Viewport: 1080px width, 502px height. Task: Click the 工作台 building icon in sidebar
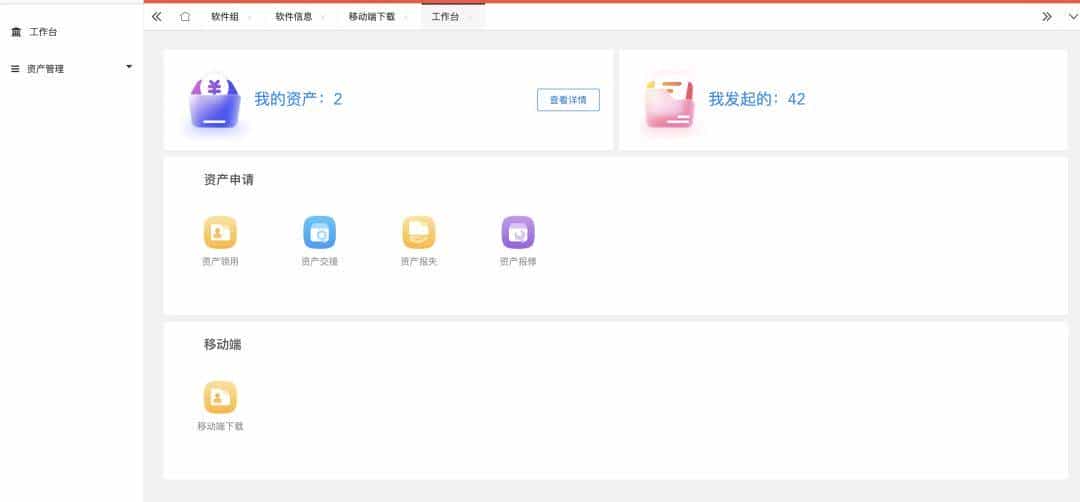coord(17,32)
